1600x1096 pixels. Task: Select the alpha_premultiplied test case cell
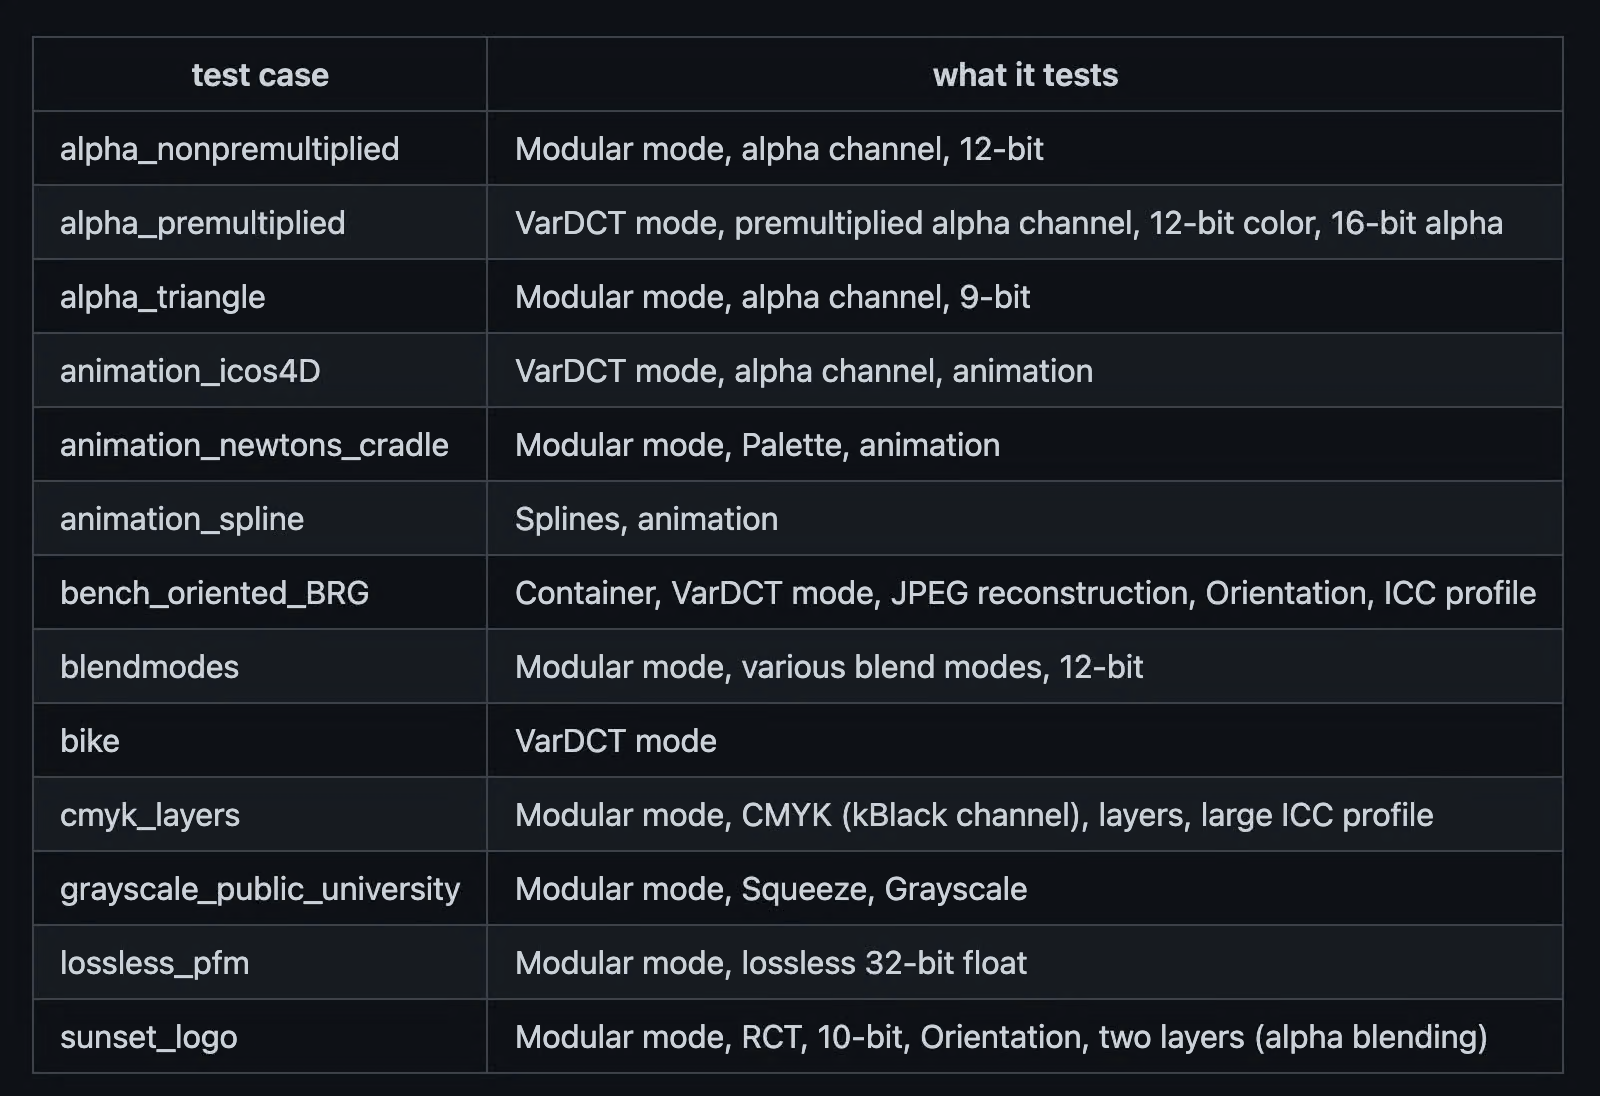[260, 223]
